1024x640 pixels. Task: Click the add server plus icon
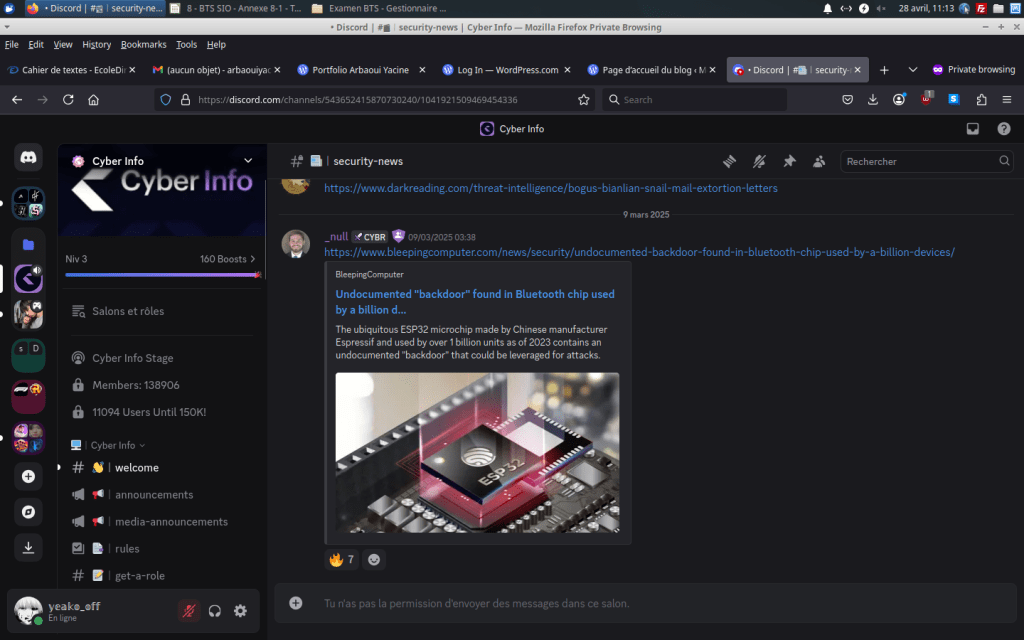pos(28,477)
